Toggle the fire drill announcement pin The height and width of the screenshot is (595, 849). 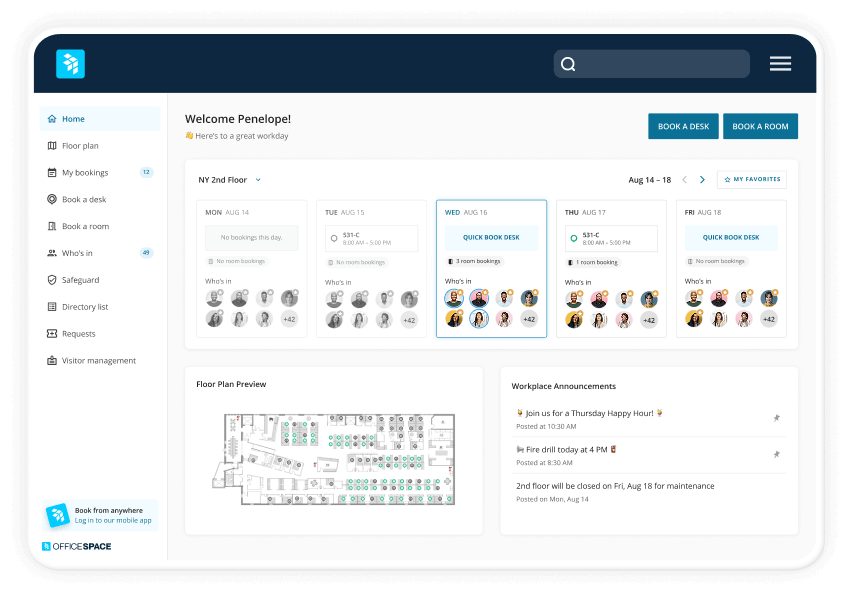[x=777, y=454]
